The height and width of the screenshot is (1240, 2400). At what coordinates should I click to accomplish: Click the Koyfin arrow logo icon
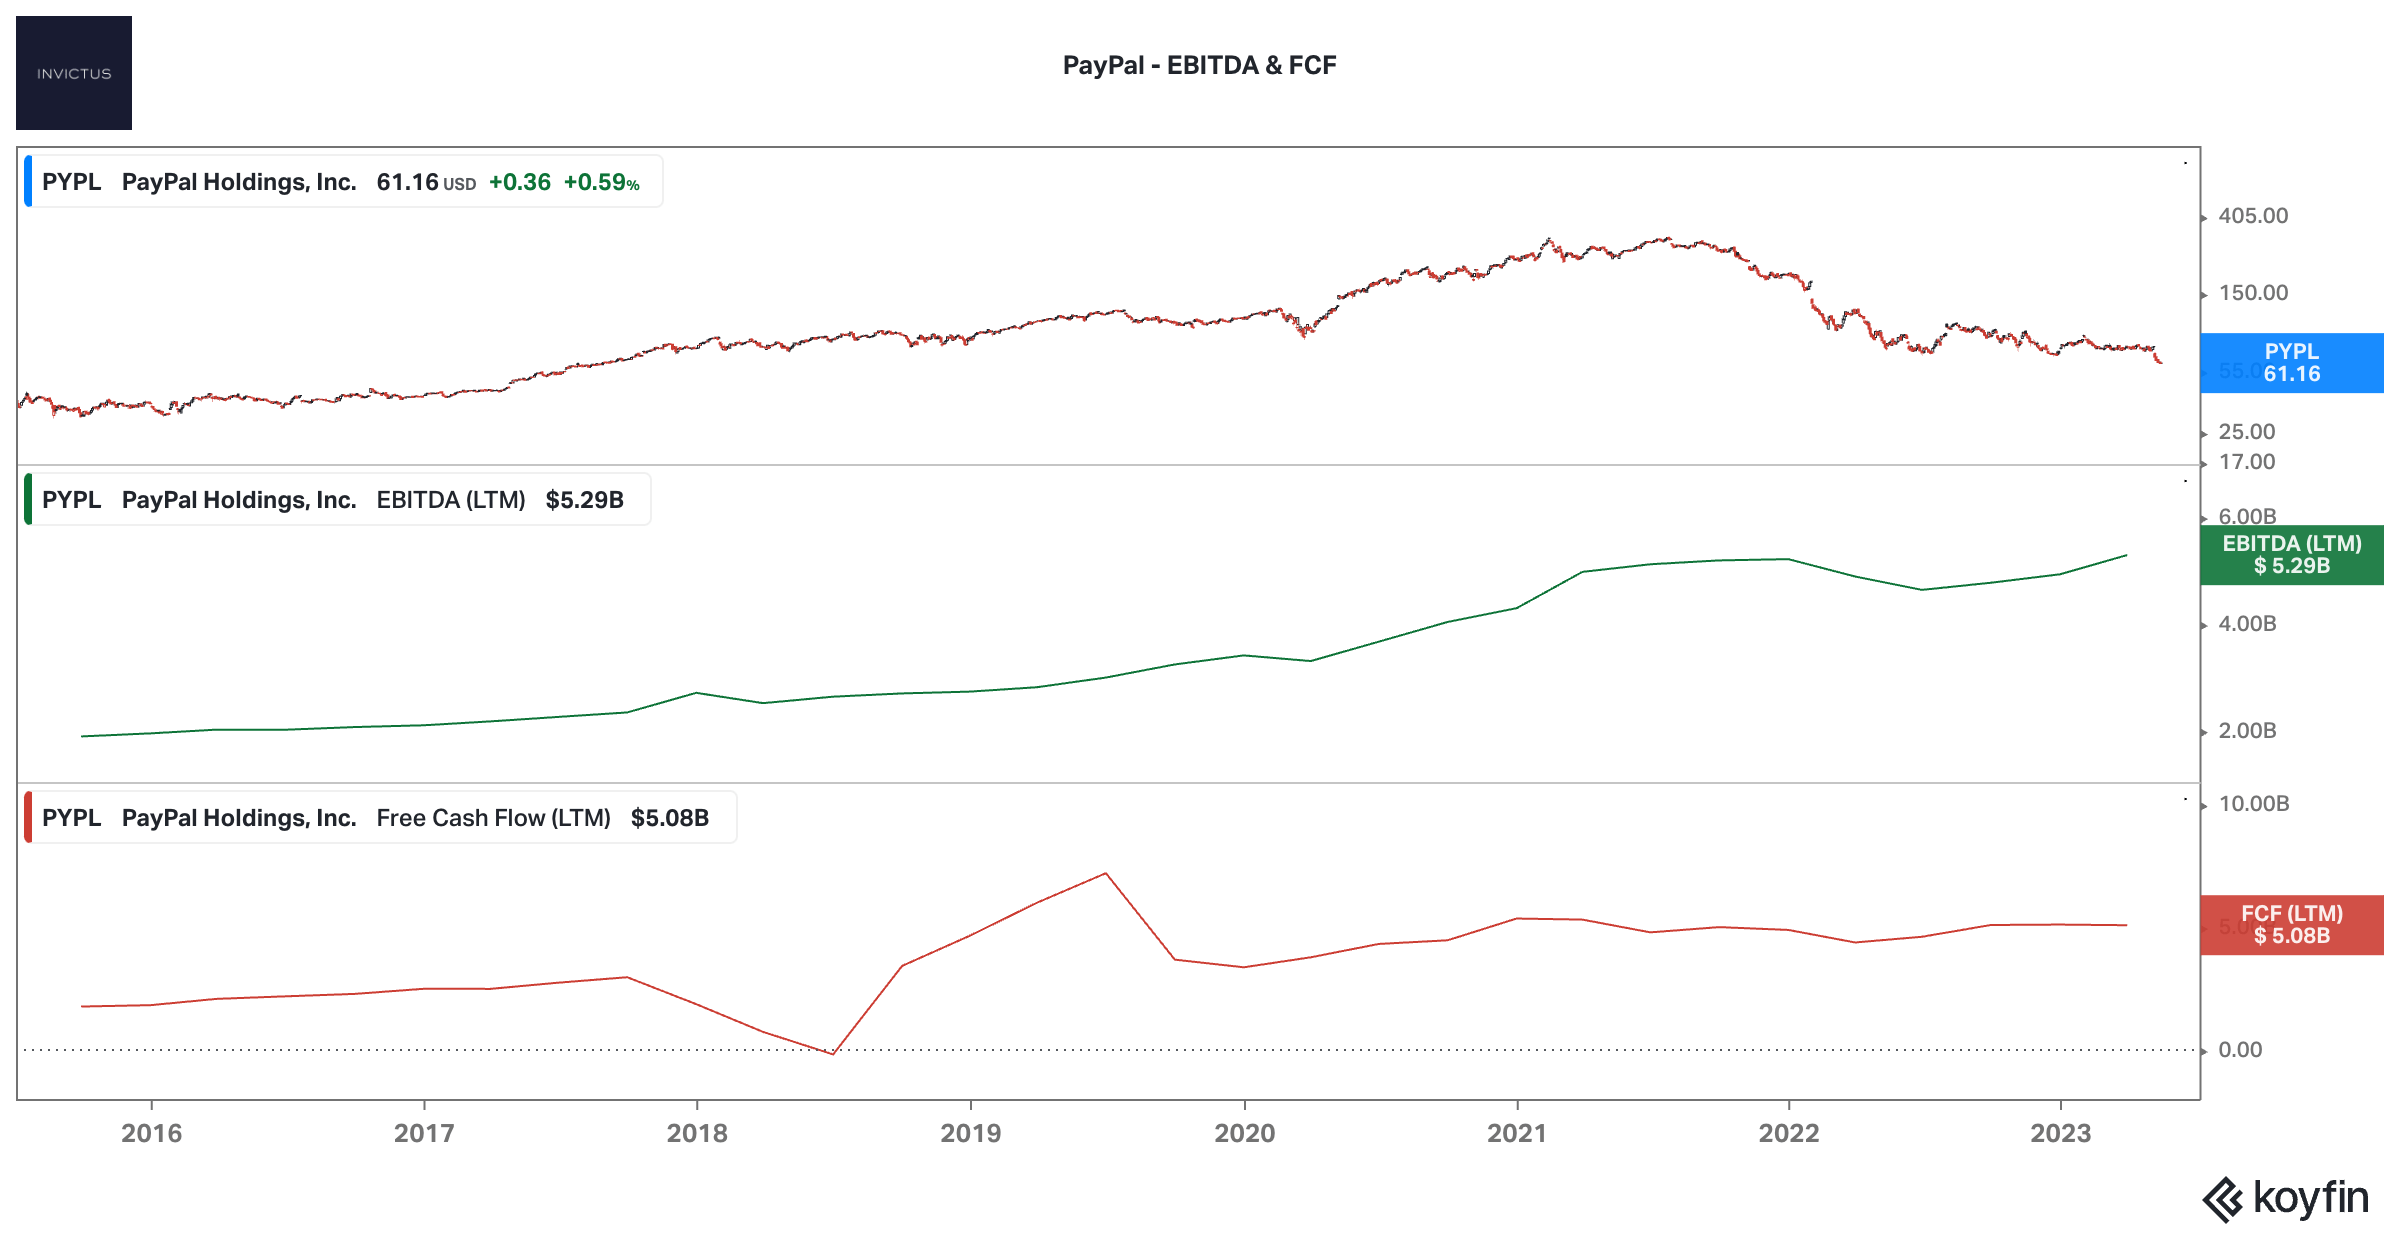pos(2223,1199)
